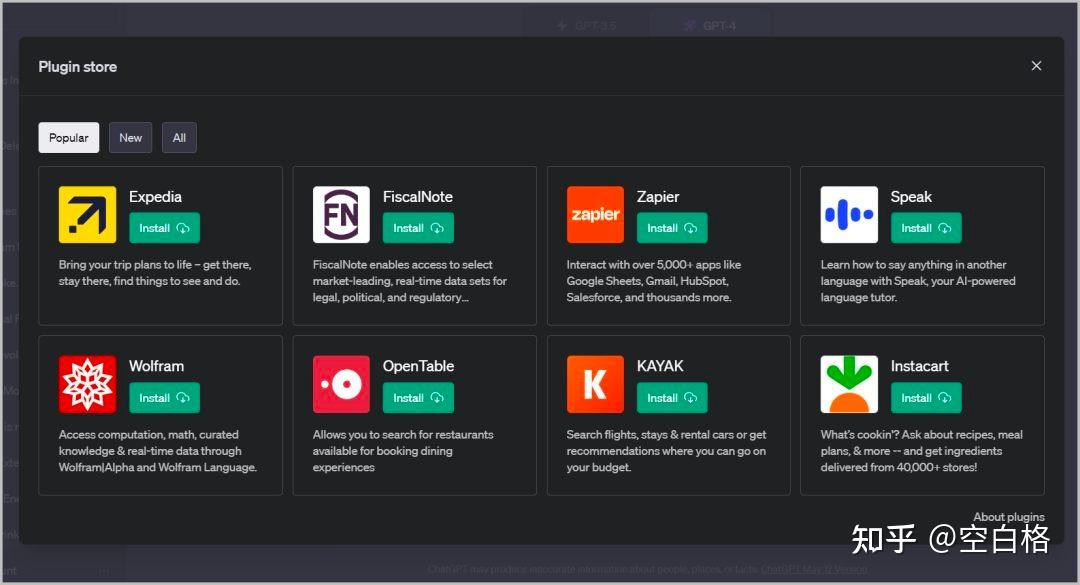Click the Speak plugin logo icon
The image size is (1080, 585).
coord(849,214)
